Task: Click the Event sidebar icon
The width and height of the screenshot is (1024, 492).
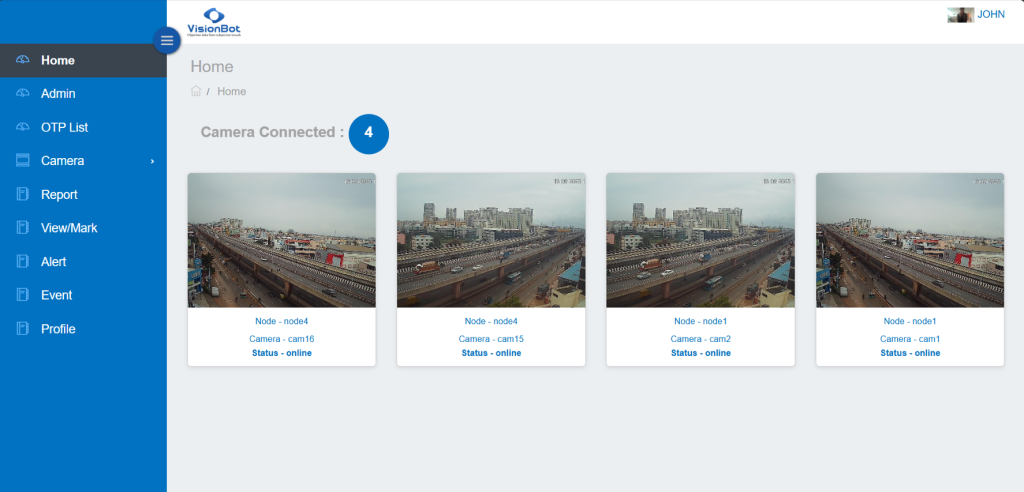Action: click(23, 295)
